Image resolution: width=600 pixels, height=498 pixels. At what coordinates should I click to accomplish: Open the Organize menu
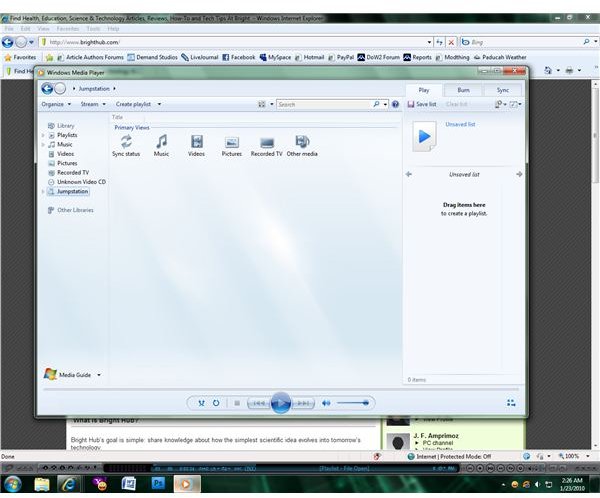point(56,104)
